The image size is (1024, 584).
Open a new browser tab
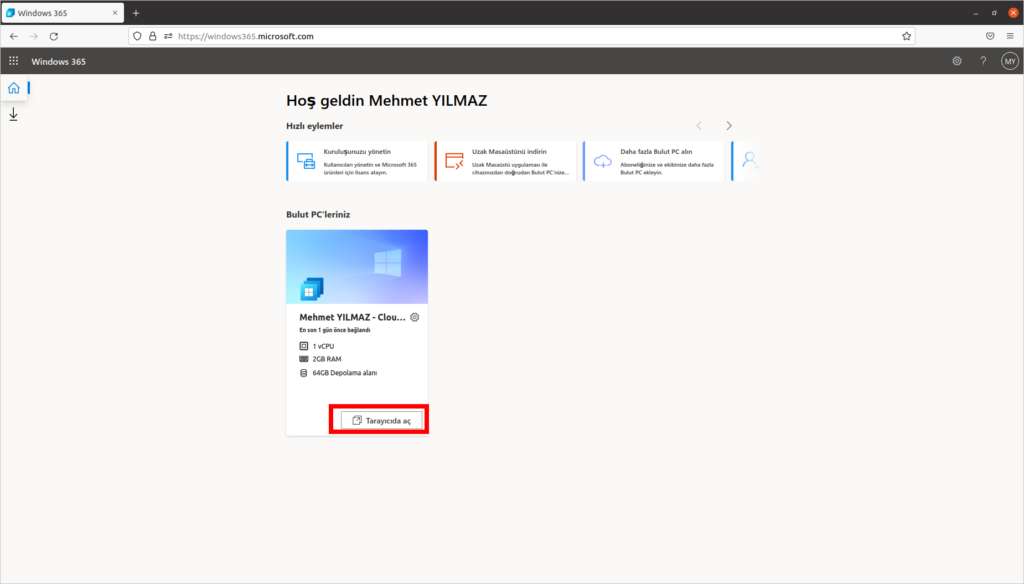pos(136,13)
